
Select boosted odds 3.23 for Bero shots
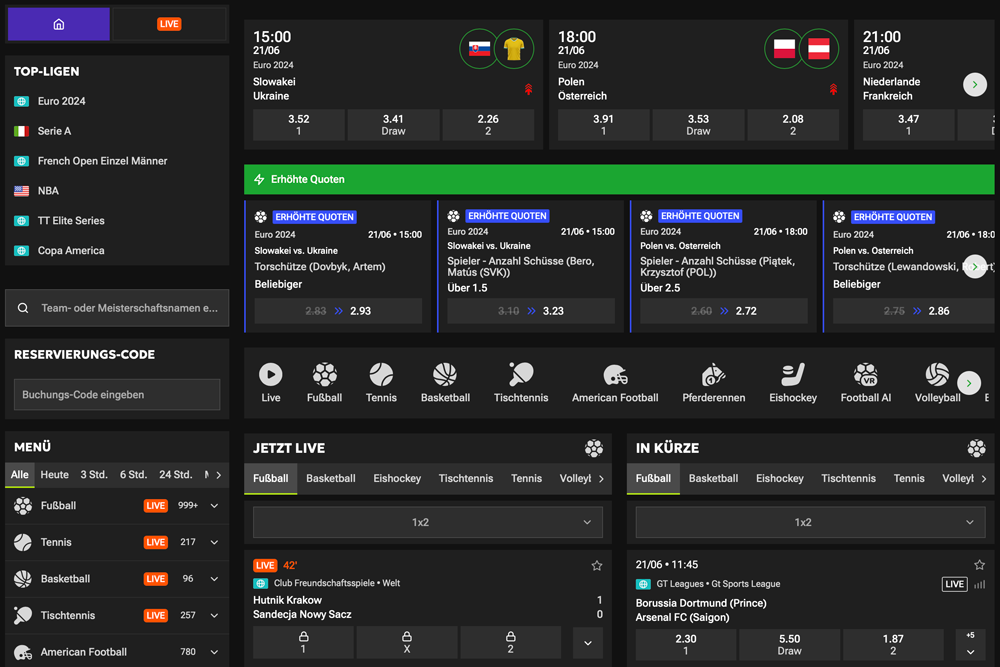[x=531, y=311]
